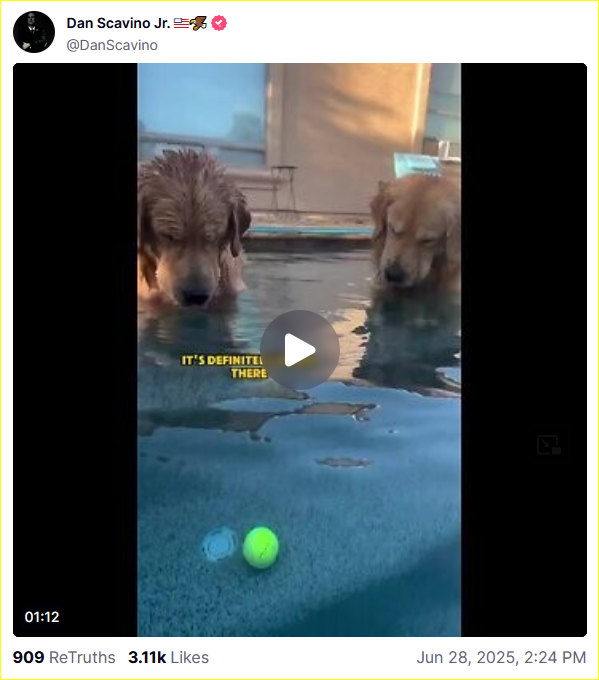This screenshot has height=680, width=599.
Task: Open Dan Scavino's profile avatar
Action: [34, 32]
